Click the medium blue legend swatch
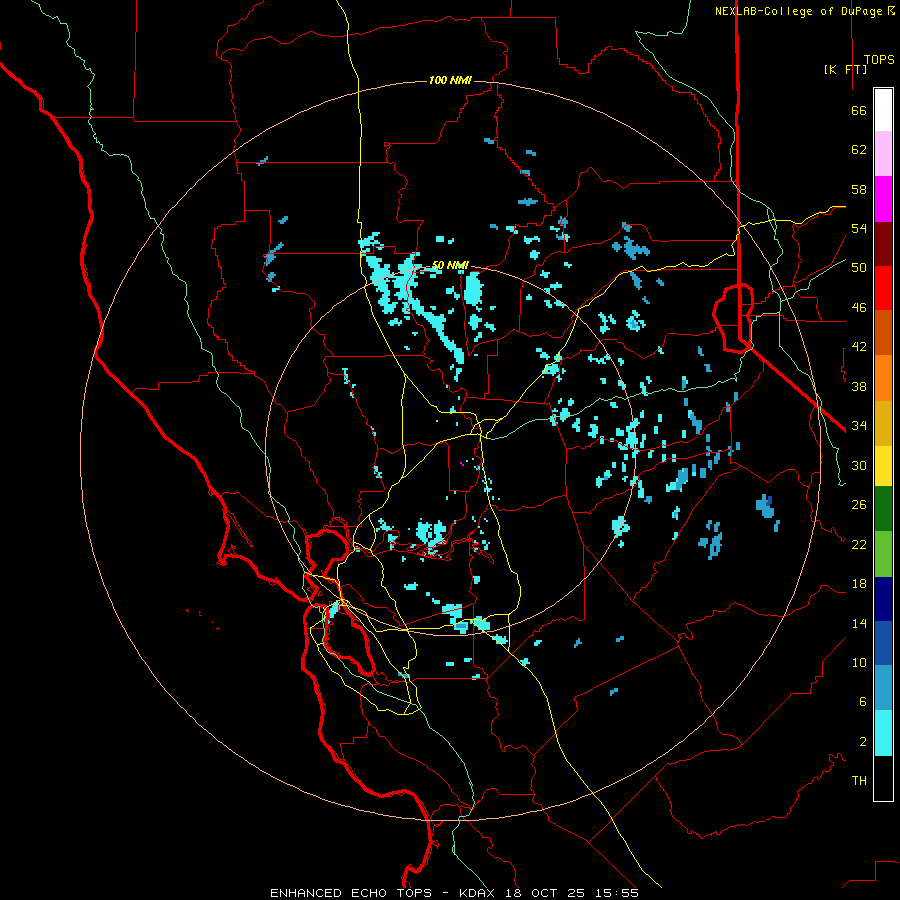The height and width of the screenshot is (900, 900). (883, 643)
